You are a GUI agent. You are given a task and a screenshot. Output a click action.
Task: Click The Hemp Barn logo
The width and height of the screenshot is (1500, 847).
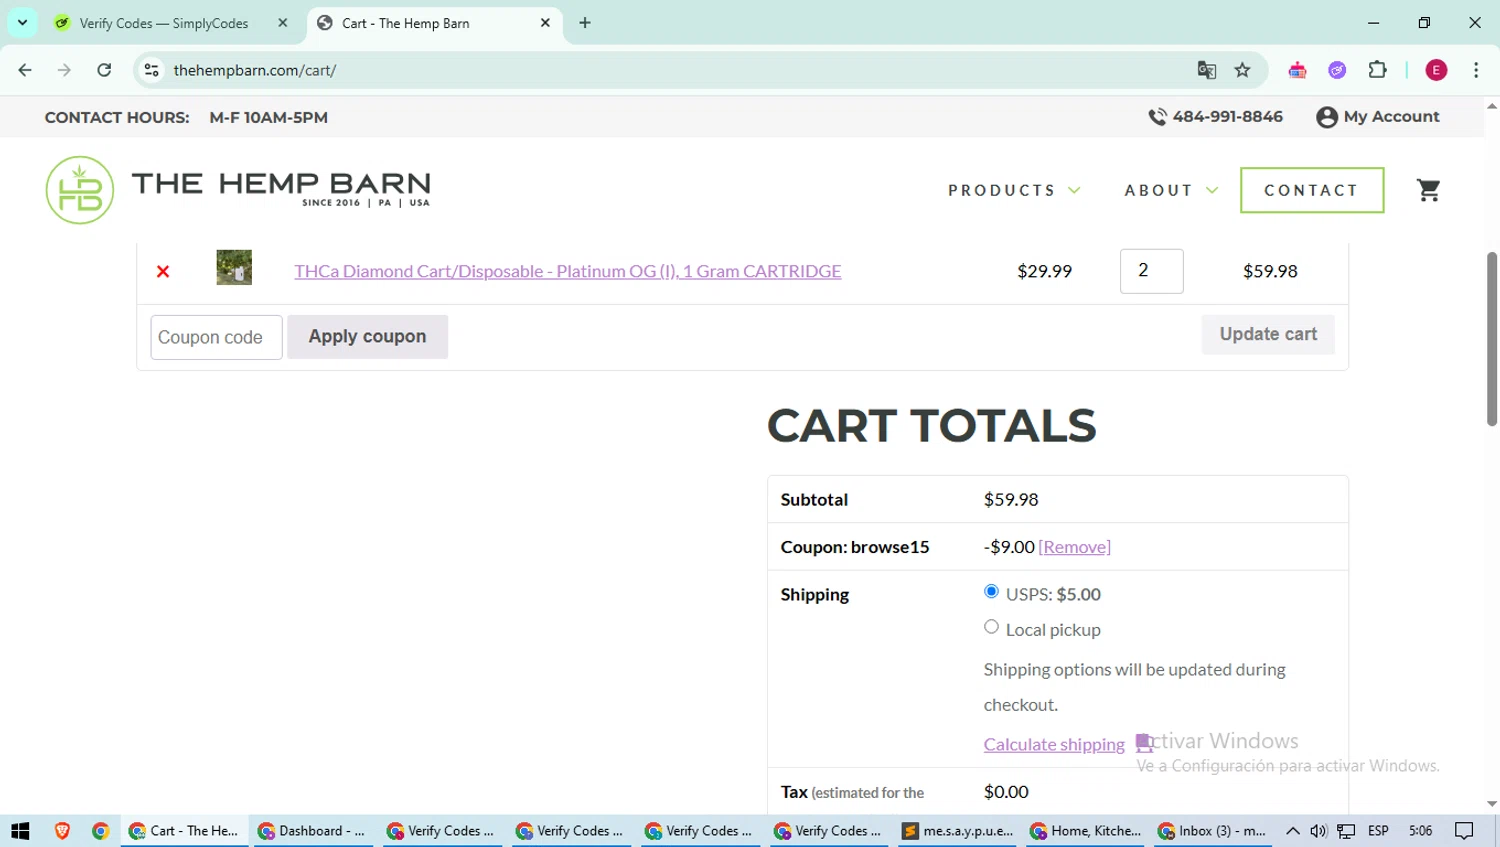(x=238, y=190)
